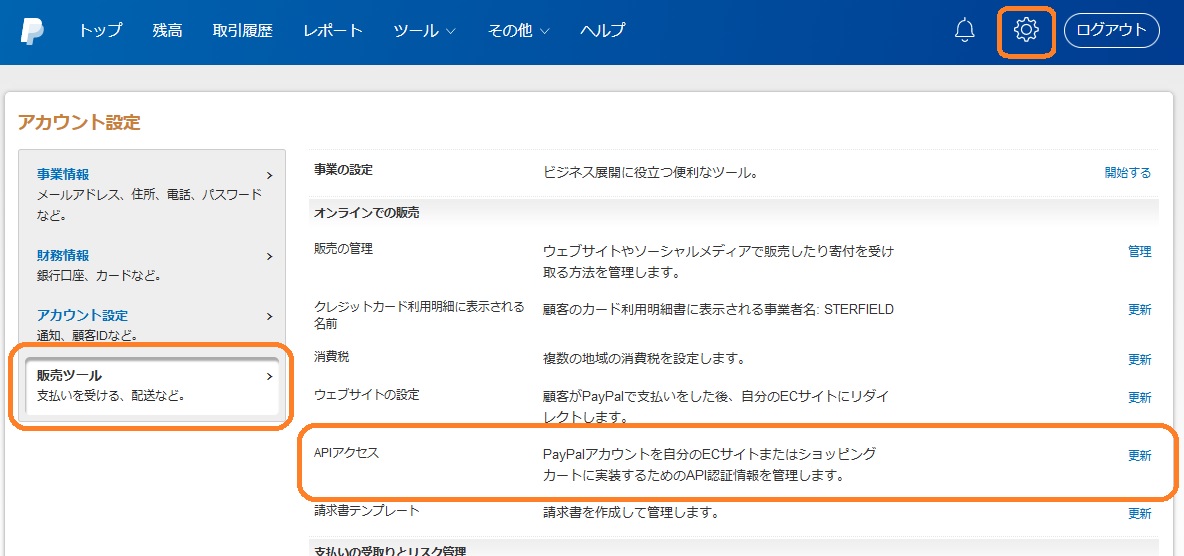
Task: Expand the その他 dropdown menu
Action: click(518, 31)
